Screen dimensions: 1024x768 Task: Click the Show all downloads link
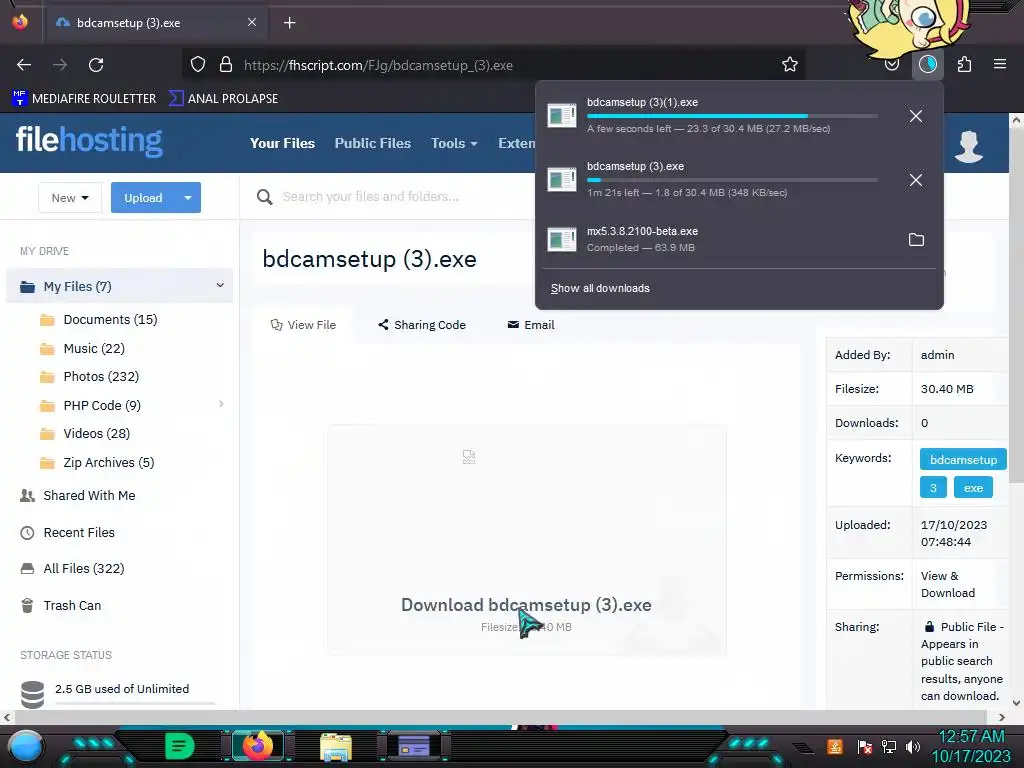tap(600, 288)
